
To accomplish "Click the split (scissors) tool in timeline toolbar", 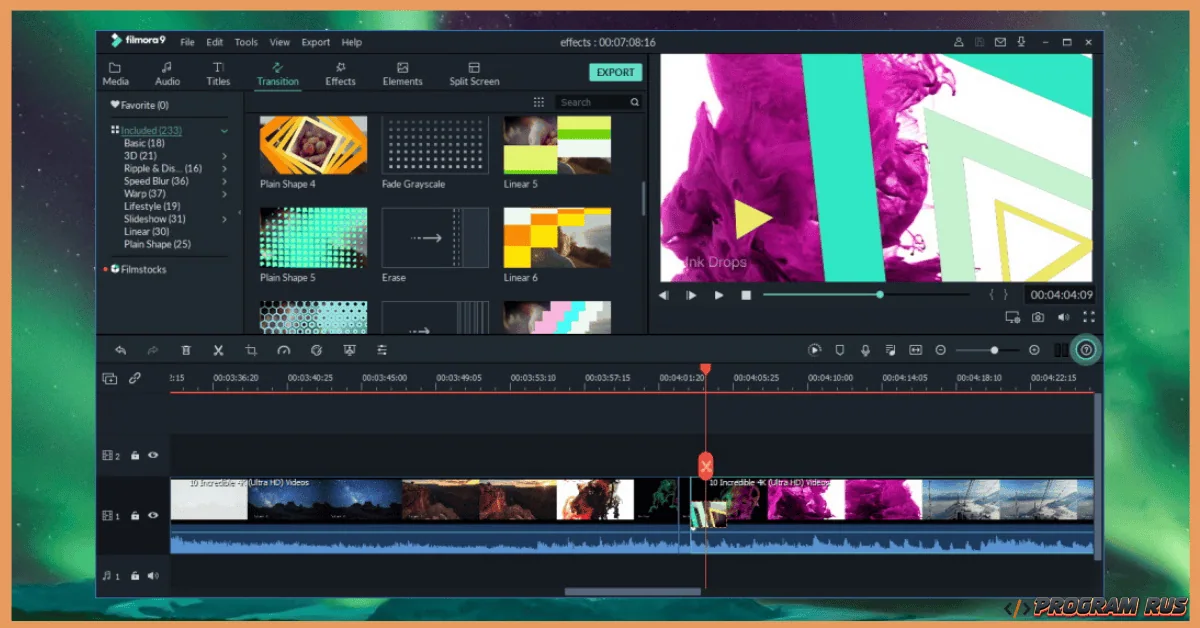I will coord(218,350).
